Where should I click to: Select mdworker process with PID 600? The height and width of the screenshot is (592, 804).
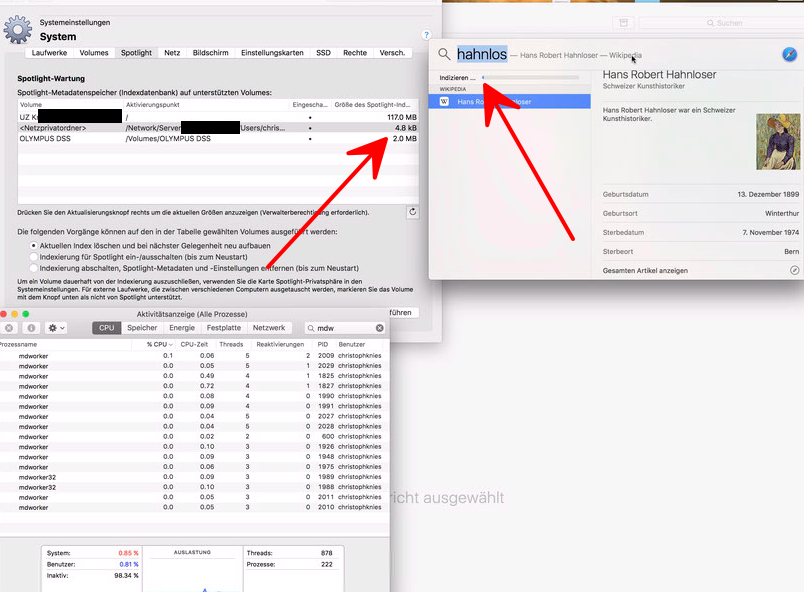point(194,437)
